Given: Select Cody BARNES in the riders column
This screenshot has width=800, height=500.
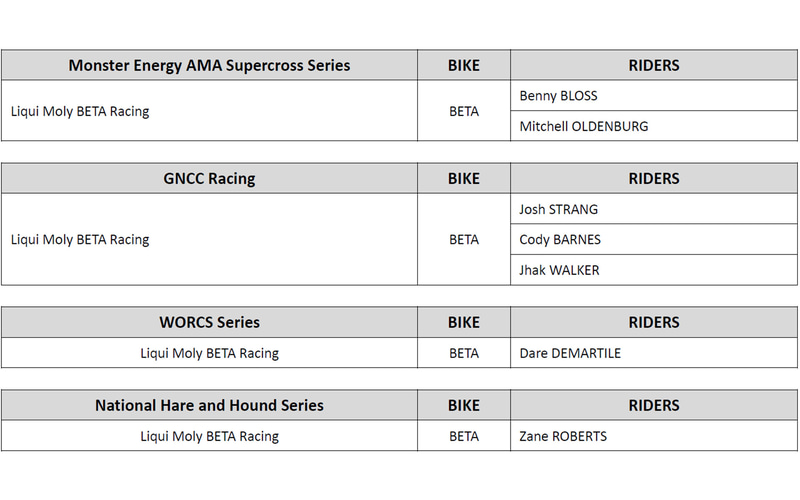Looking at the screenshot, I should pyautogui.click(x=560, y=240).
